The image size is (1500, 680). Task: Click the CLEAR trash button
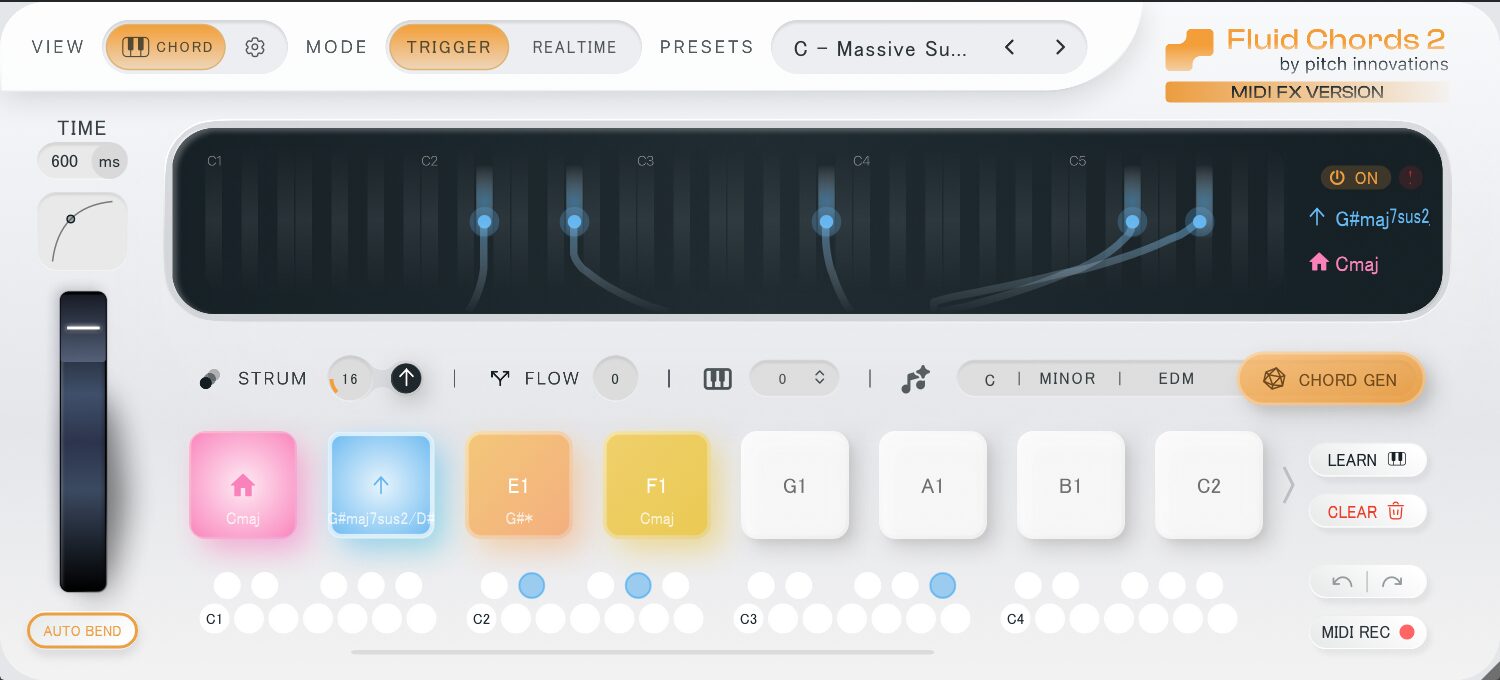pos(1367,511)
